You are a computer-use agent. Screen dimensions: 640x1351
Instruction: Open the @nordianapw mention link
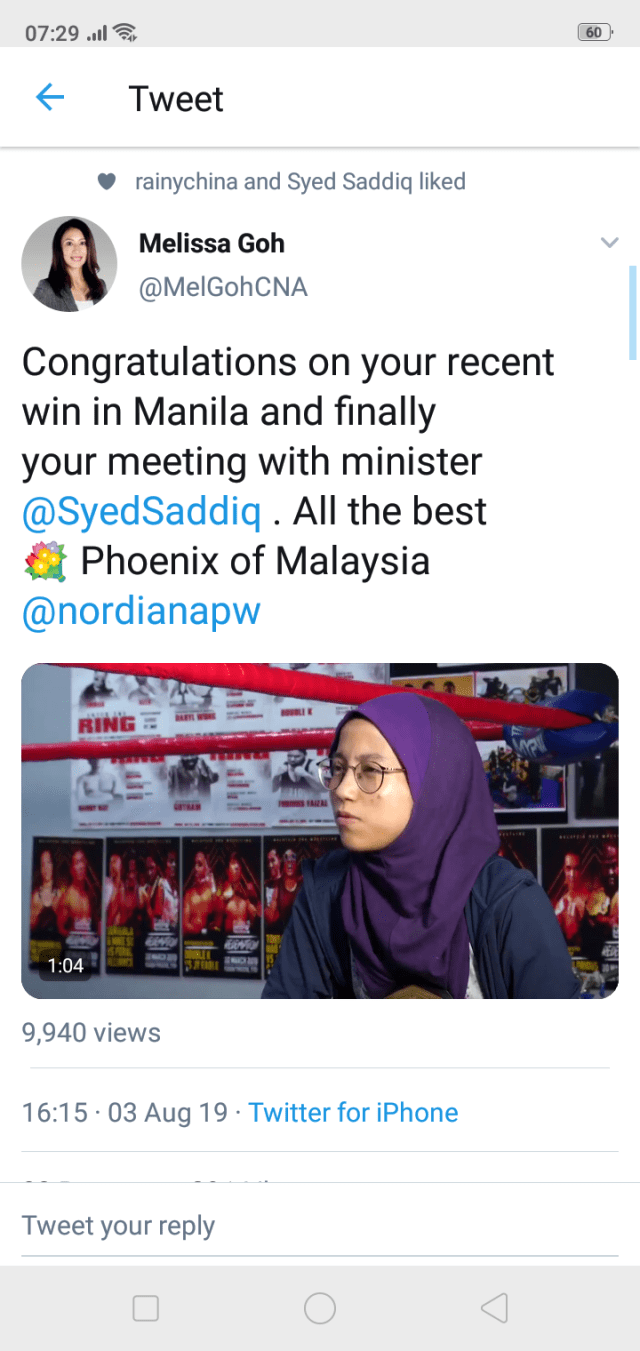point(141,611)
